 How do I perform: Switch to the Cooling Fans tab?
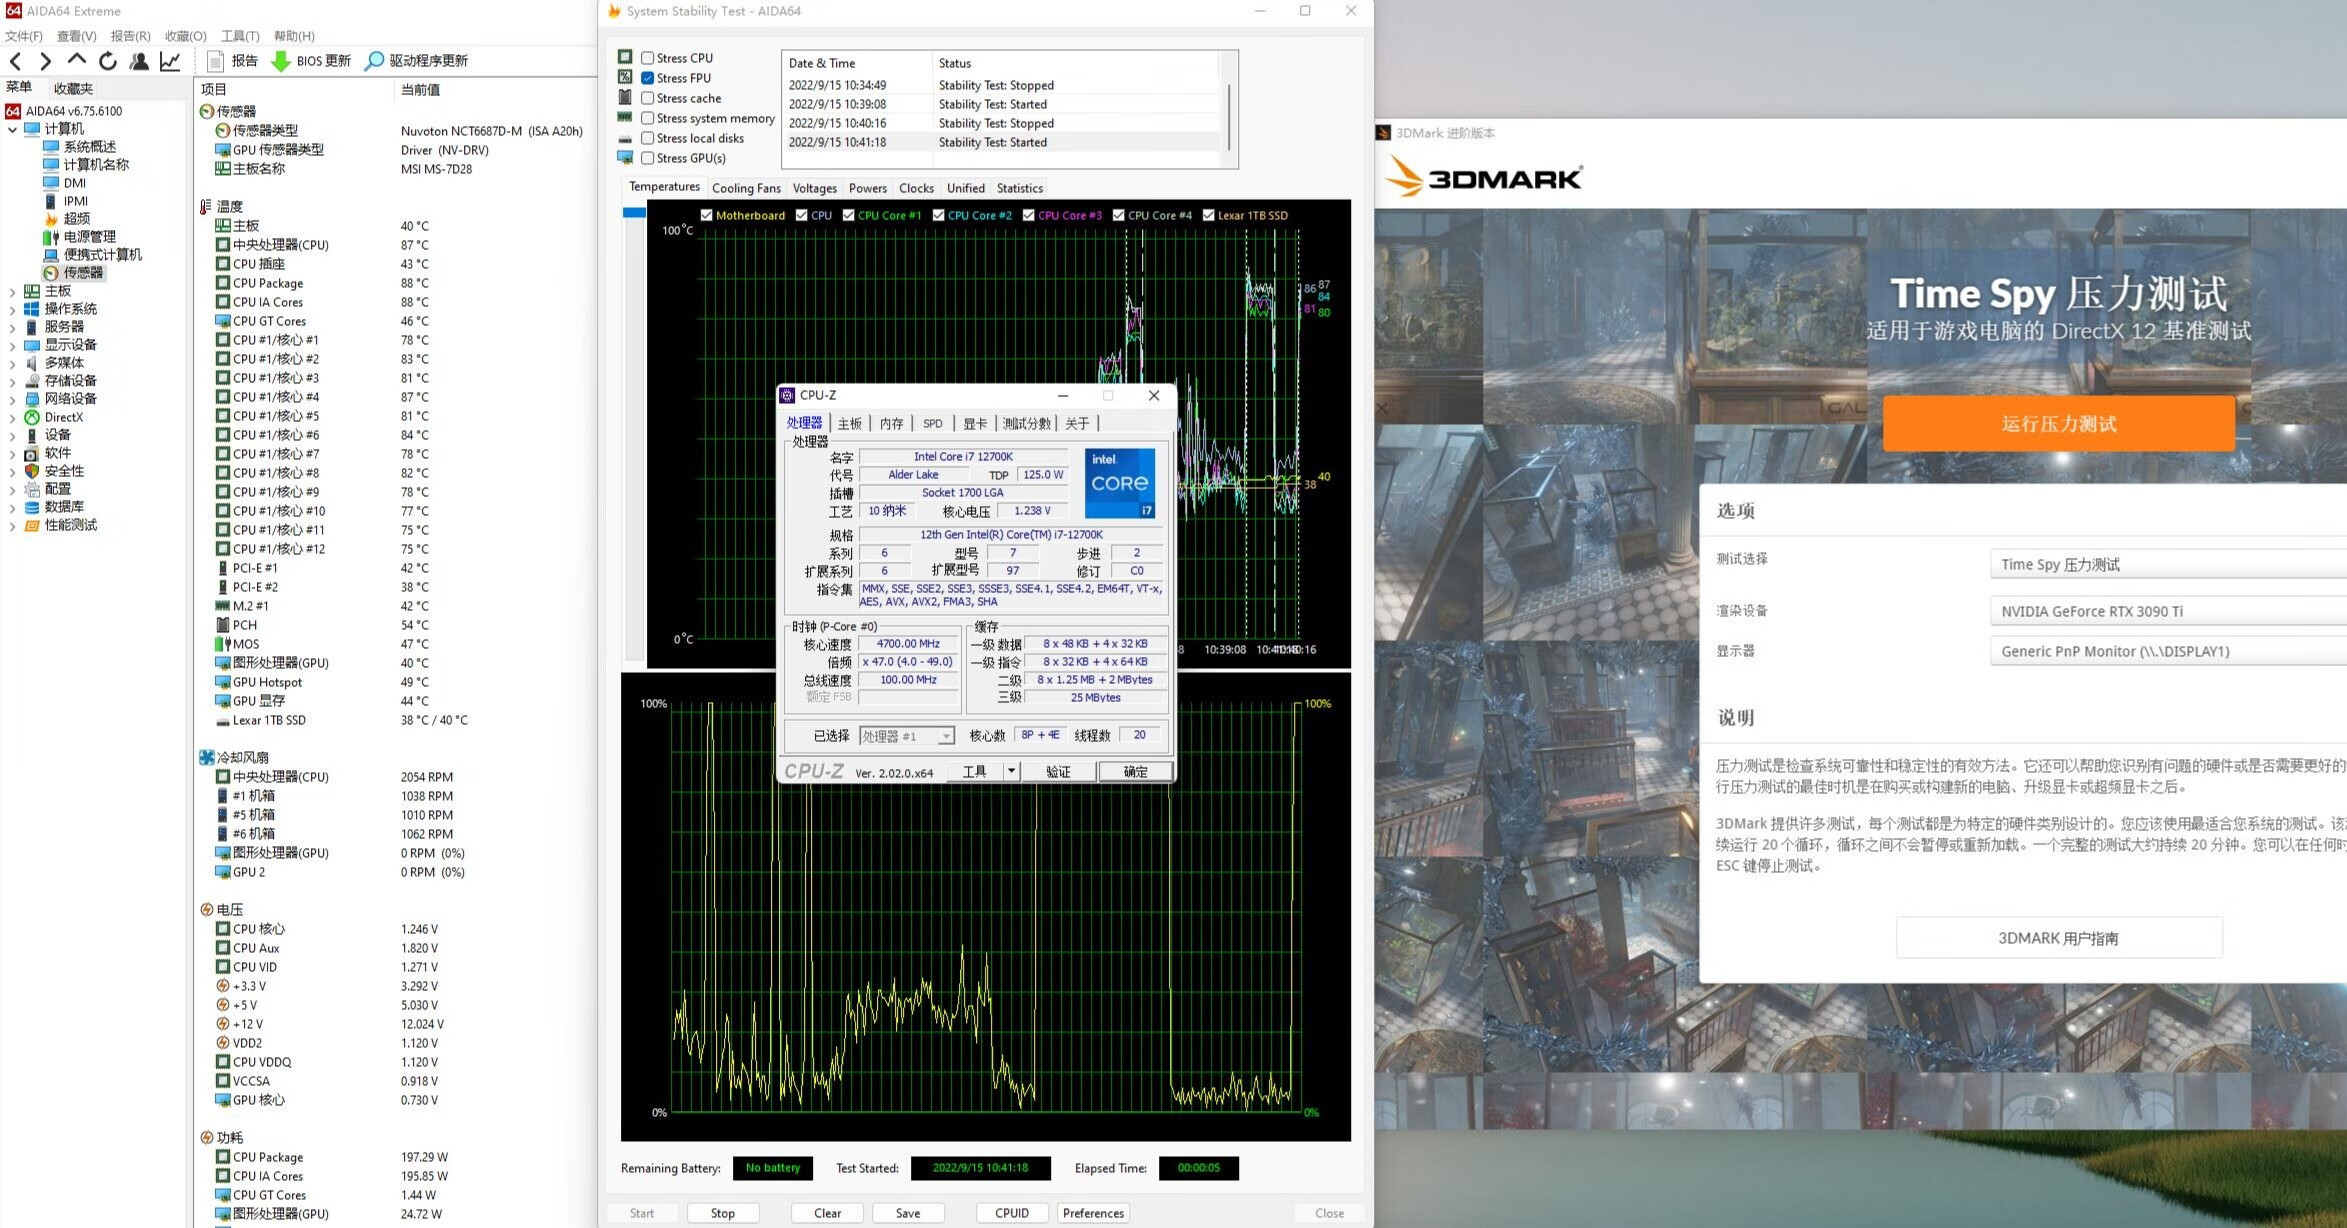746,188
